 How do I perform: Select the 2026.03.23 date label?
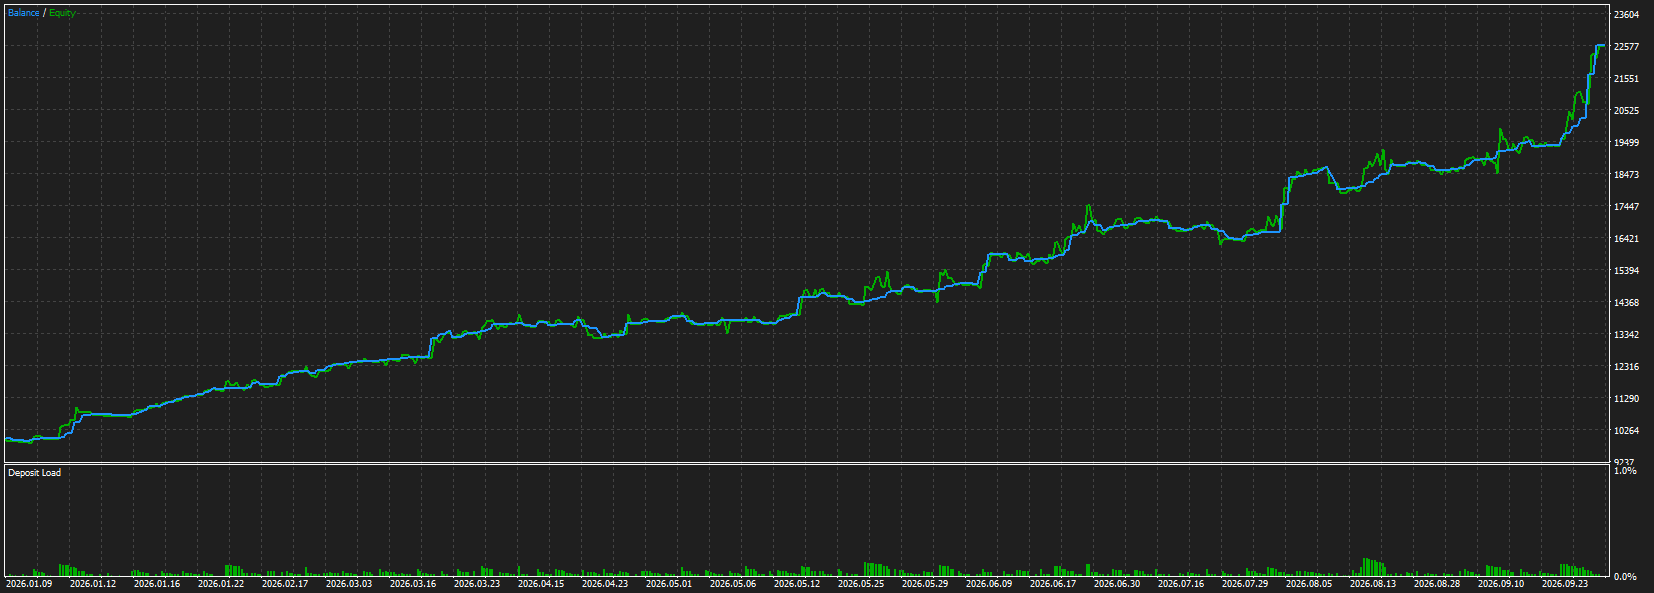[477, 584]
